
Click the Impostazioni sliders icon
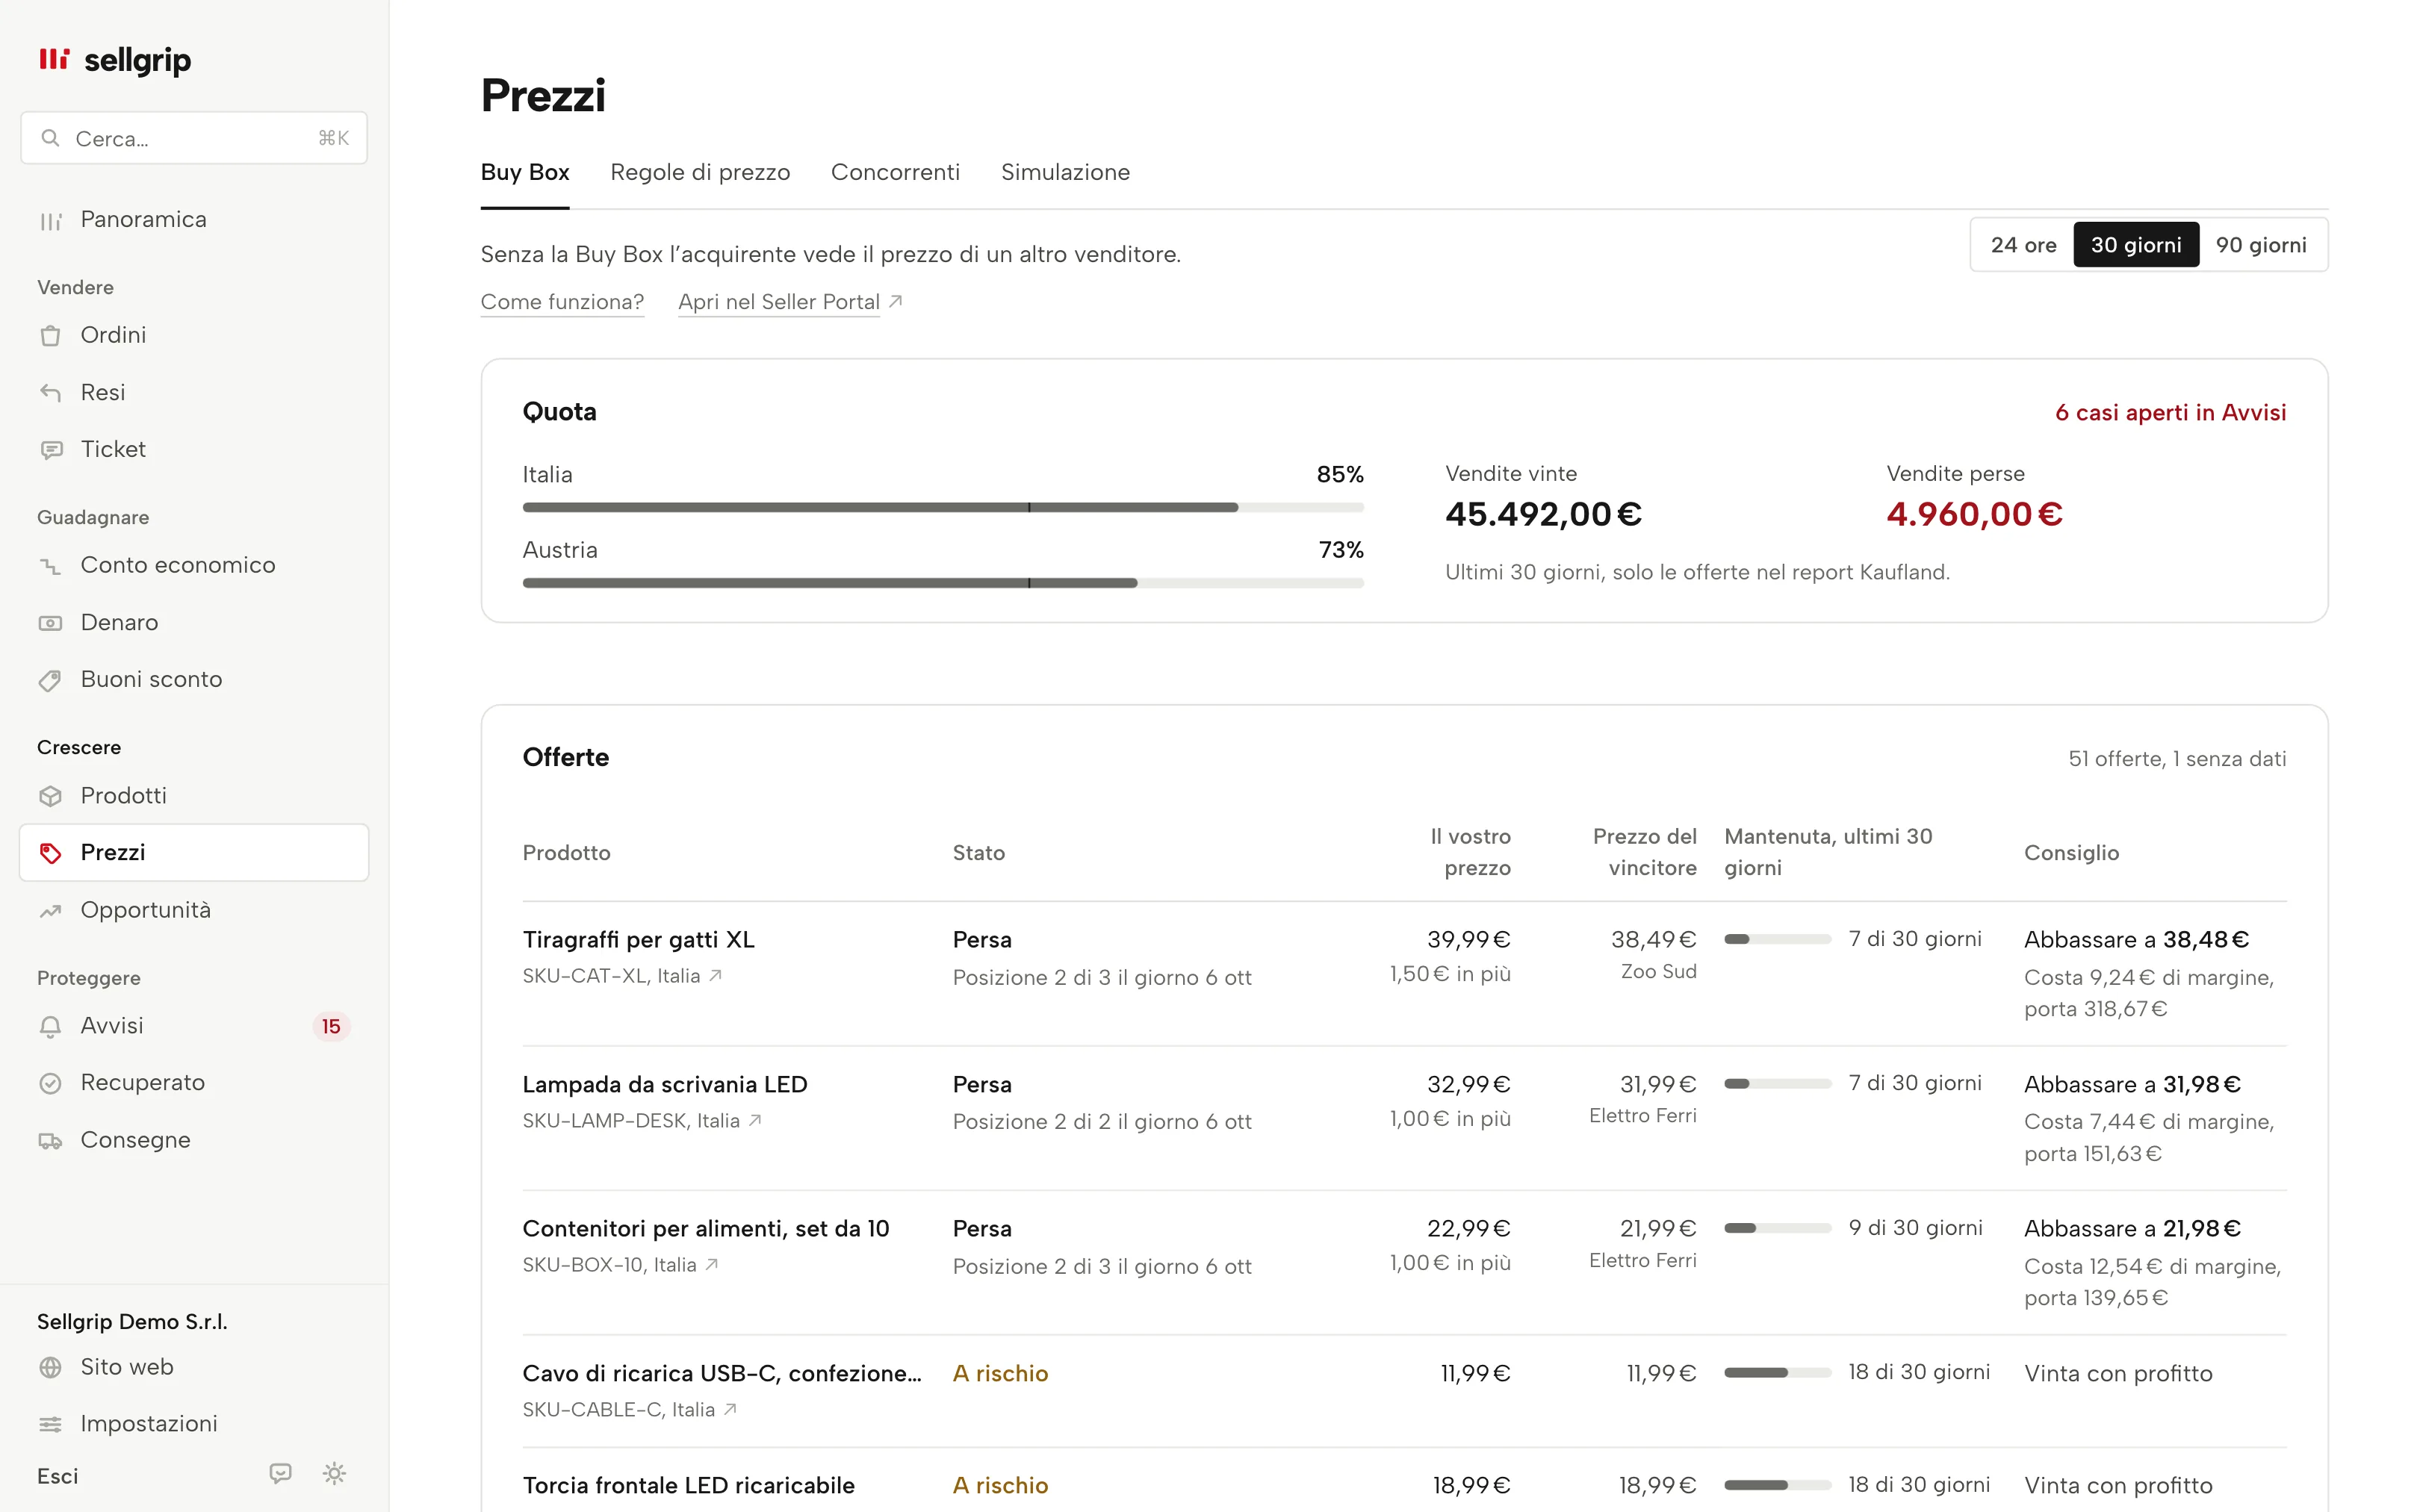[50, 1424]
